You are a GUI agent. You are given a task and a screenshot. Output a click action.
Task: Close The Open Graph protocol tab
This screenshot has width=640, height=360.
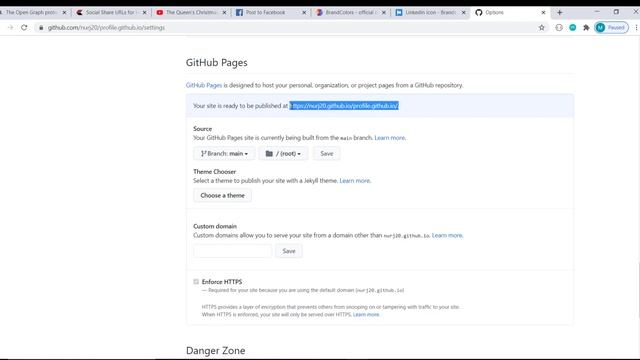[64, 13]
